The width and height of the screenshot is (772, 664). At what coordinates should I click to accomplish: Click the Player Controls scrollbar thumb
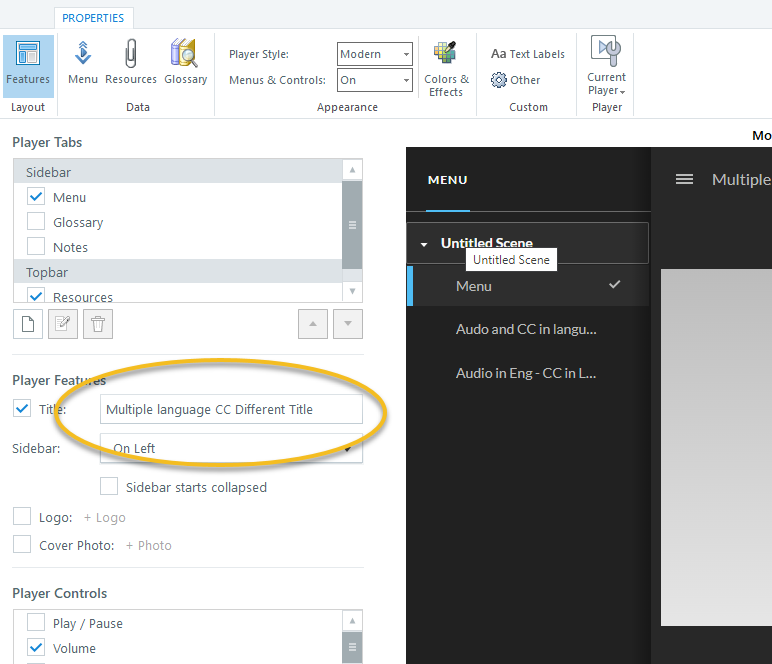click(x=353, y=648)
